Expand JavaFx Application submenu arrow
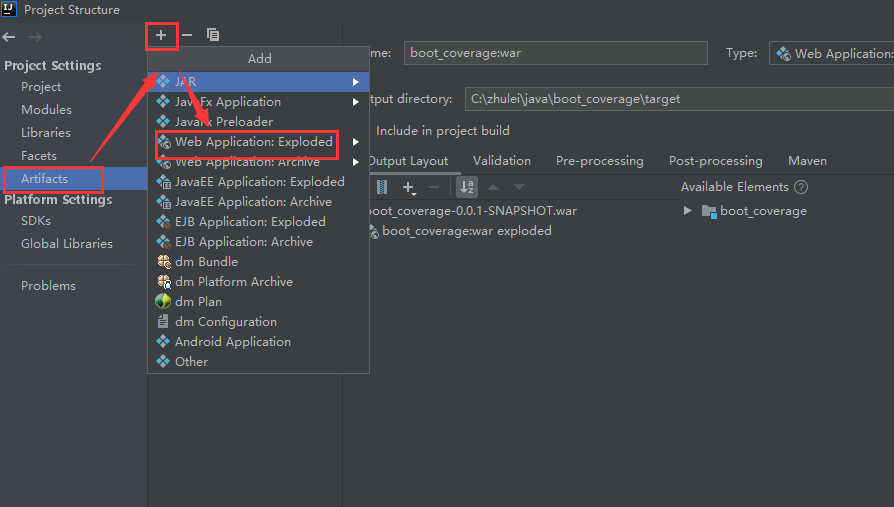This screenshot has height=507, width=894. tap(355, 102)
